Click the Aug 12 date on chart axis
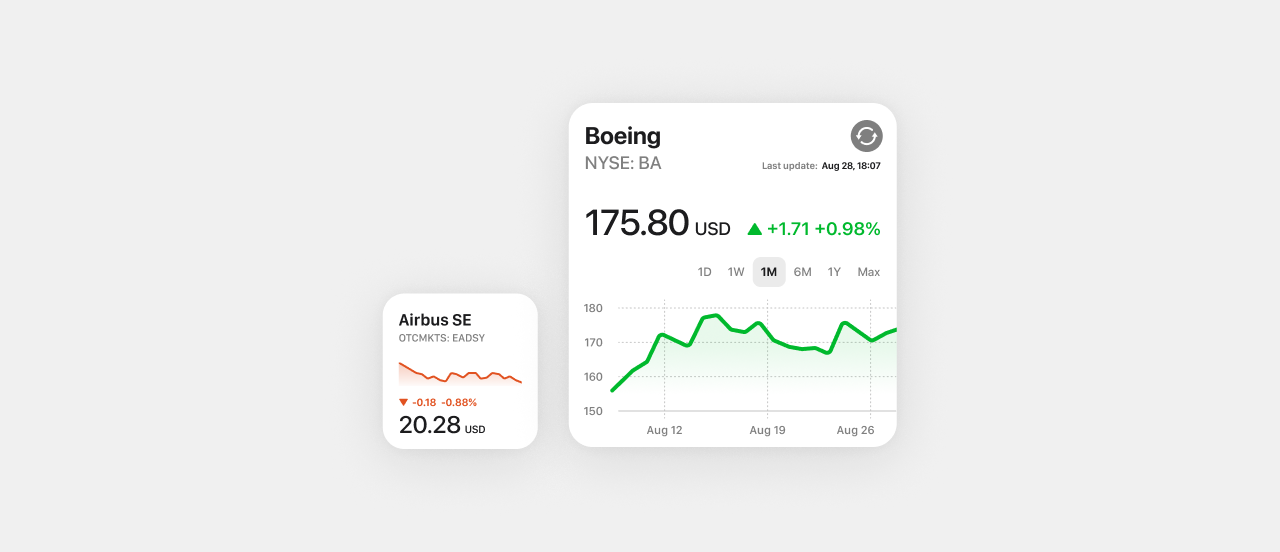This screenshot has height=552, width=1280. (x=664, y=430)
